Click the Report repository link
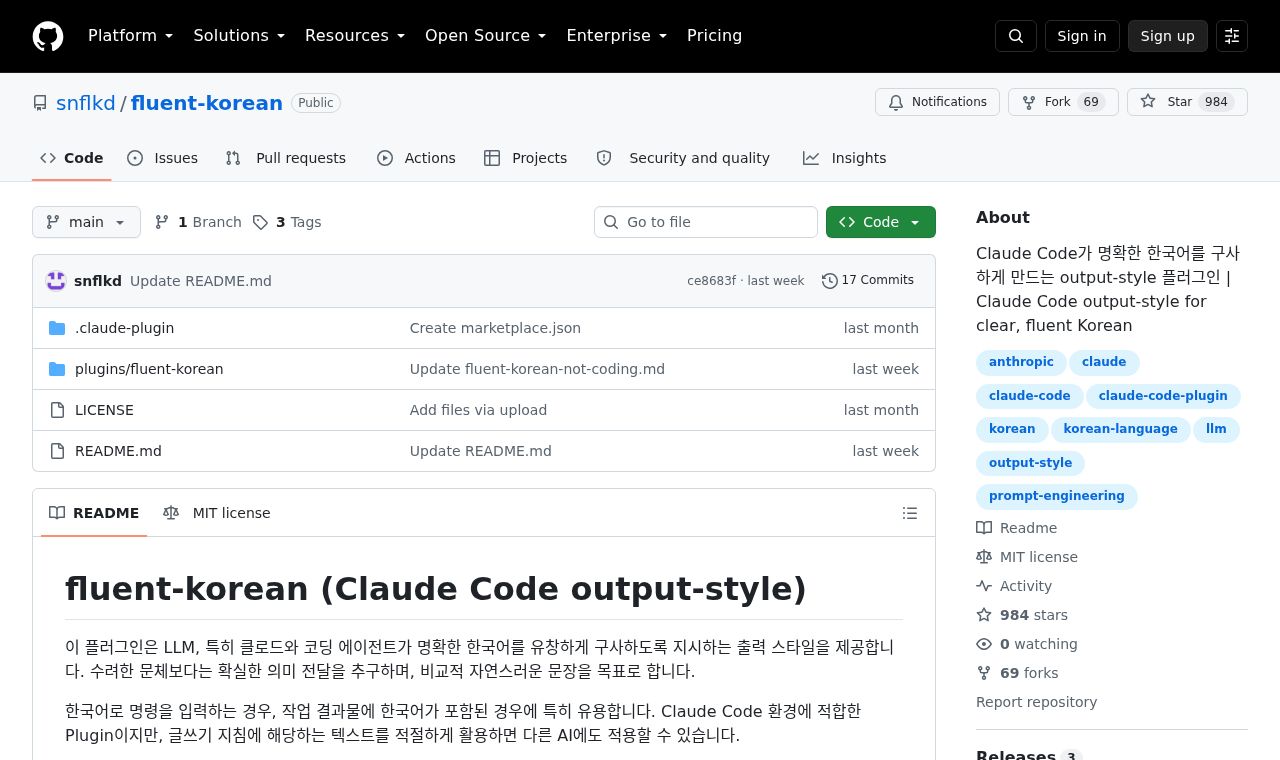 1036,702
